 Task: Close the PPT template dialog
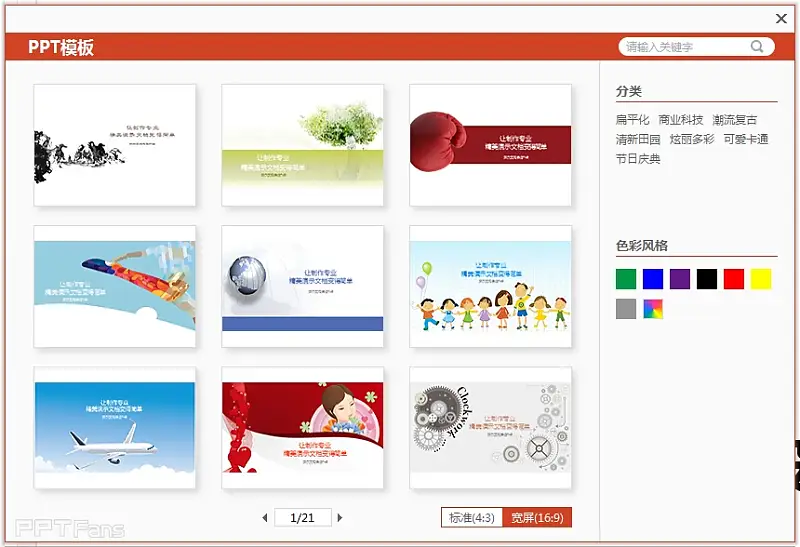(781, 18)
